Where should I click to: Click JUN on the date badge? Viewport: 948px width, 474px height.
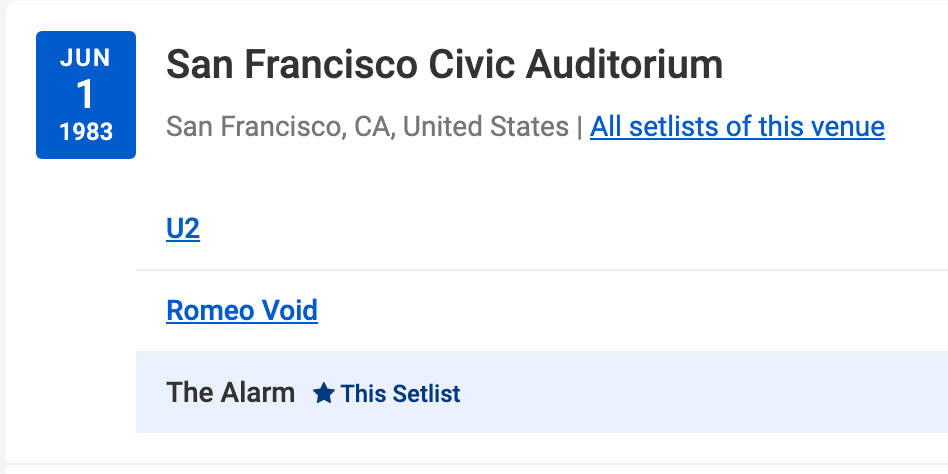86,58
